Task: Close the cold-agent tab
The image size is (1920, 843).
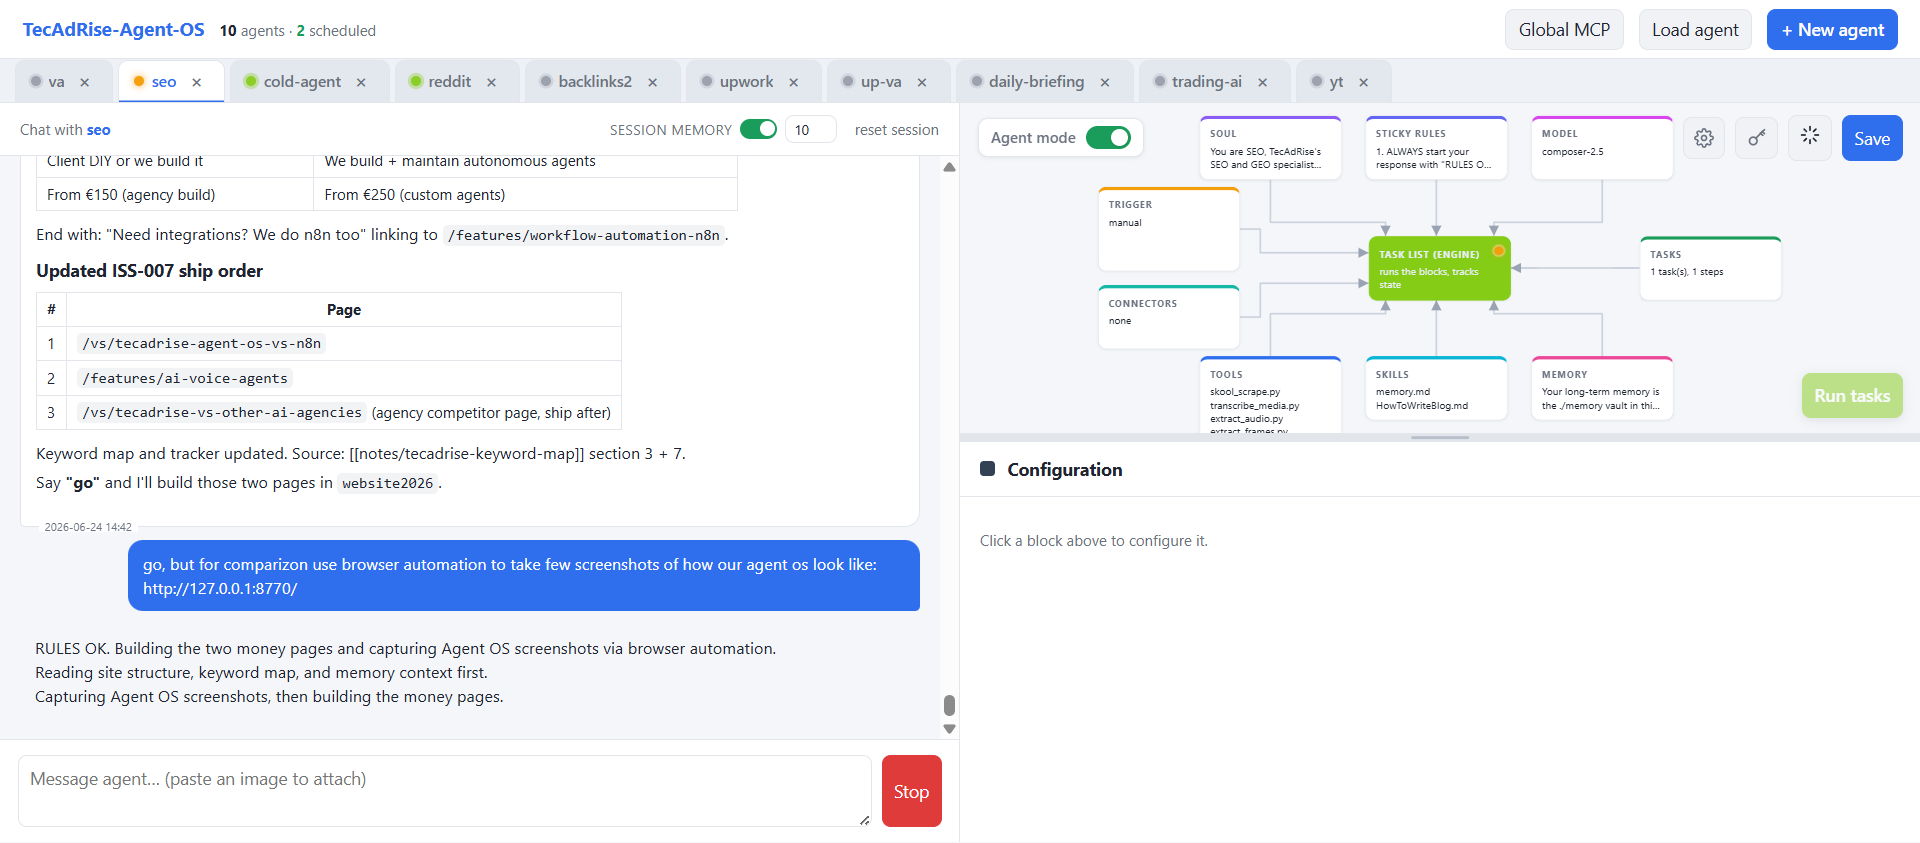Action: pos(361,82)
